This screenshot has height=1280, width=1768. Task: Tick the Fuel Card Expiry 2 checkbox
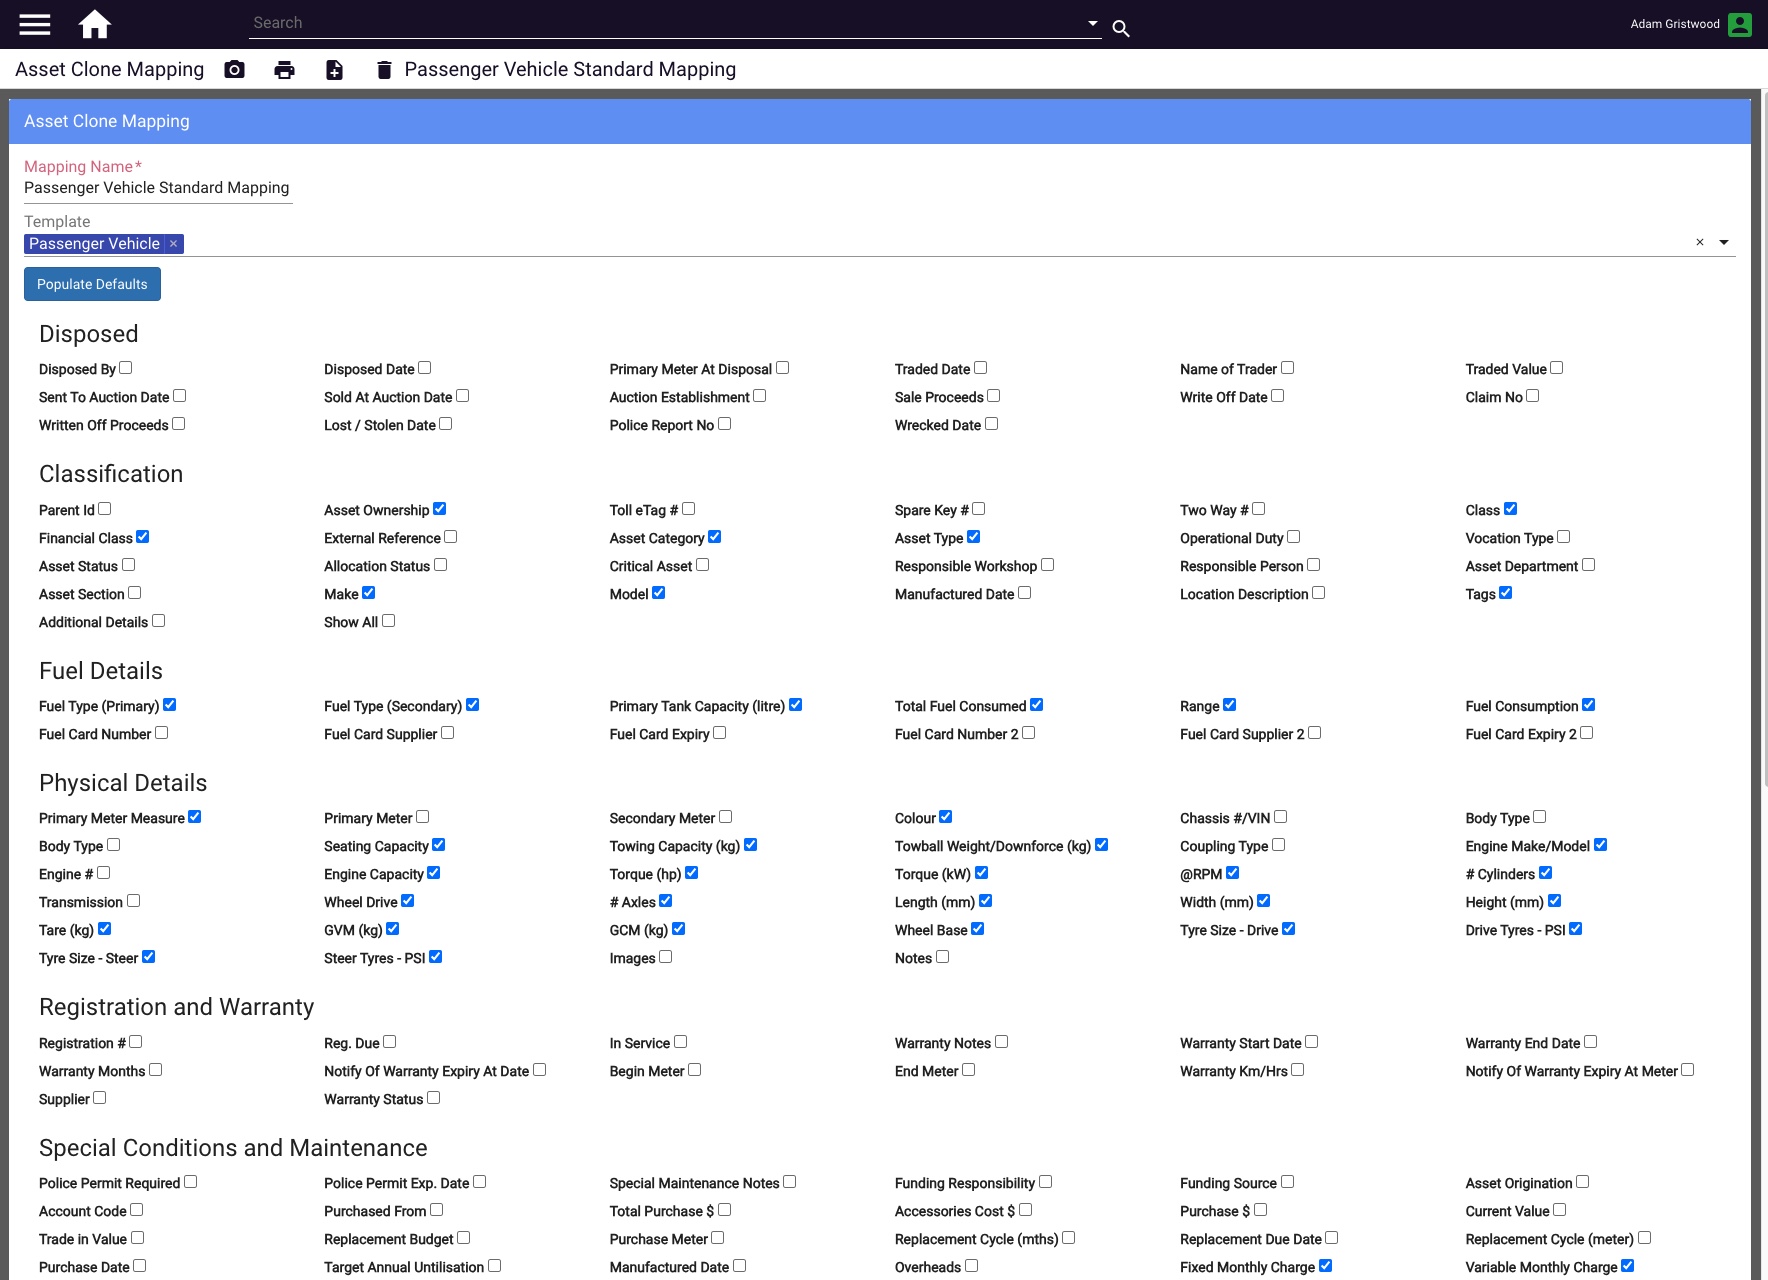coord(1587,733)
